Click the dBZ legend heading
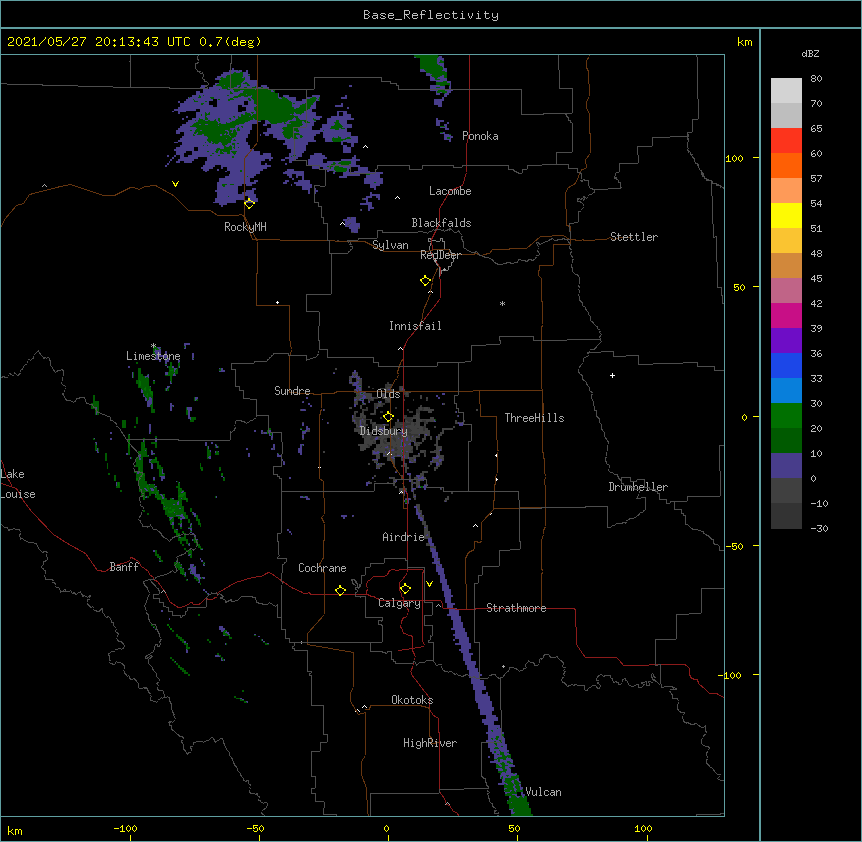The image size is (862, 842). (x=810, y=53)
